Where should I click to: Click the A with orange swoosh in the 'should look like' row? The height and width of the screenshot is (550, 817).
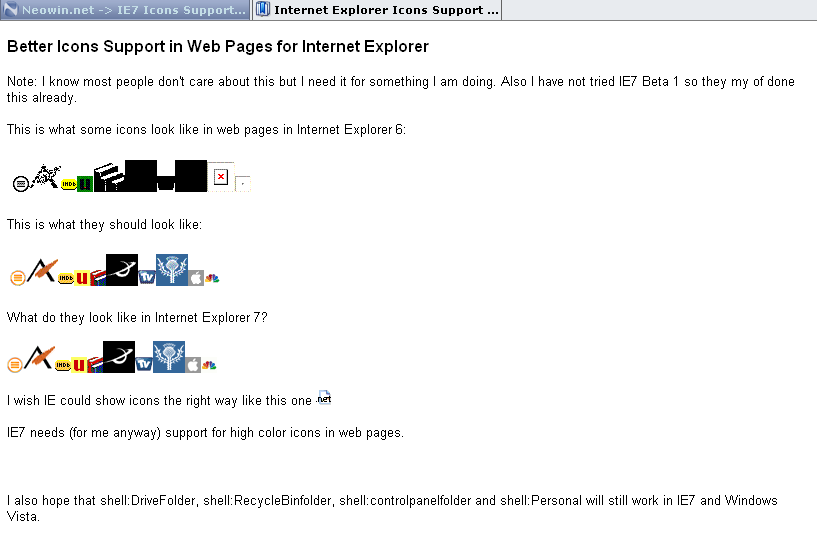[42, 270]
